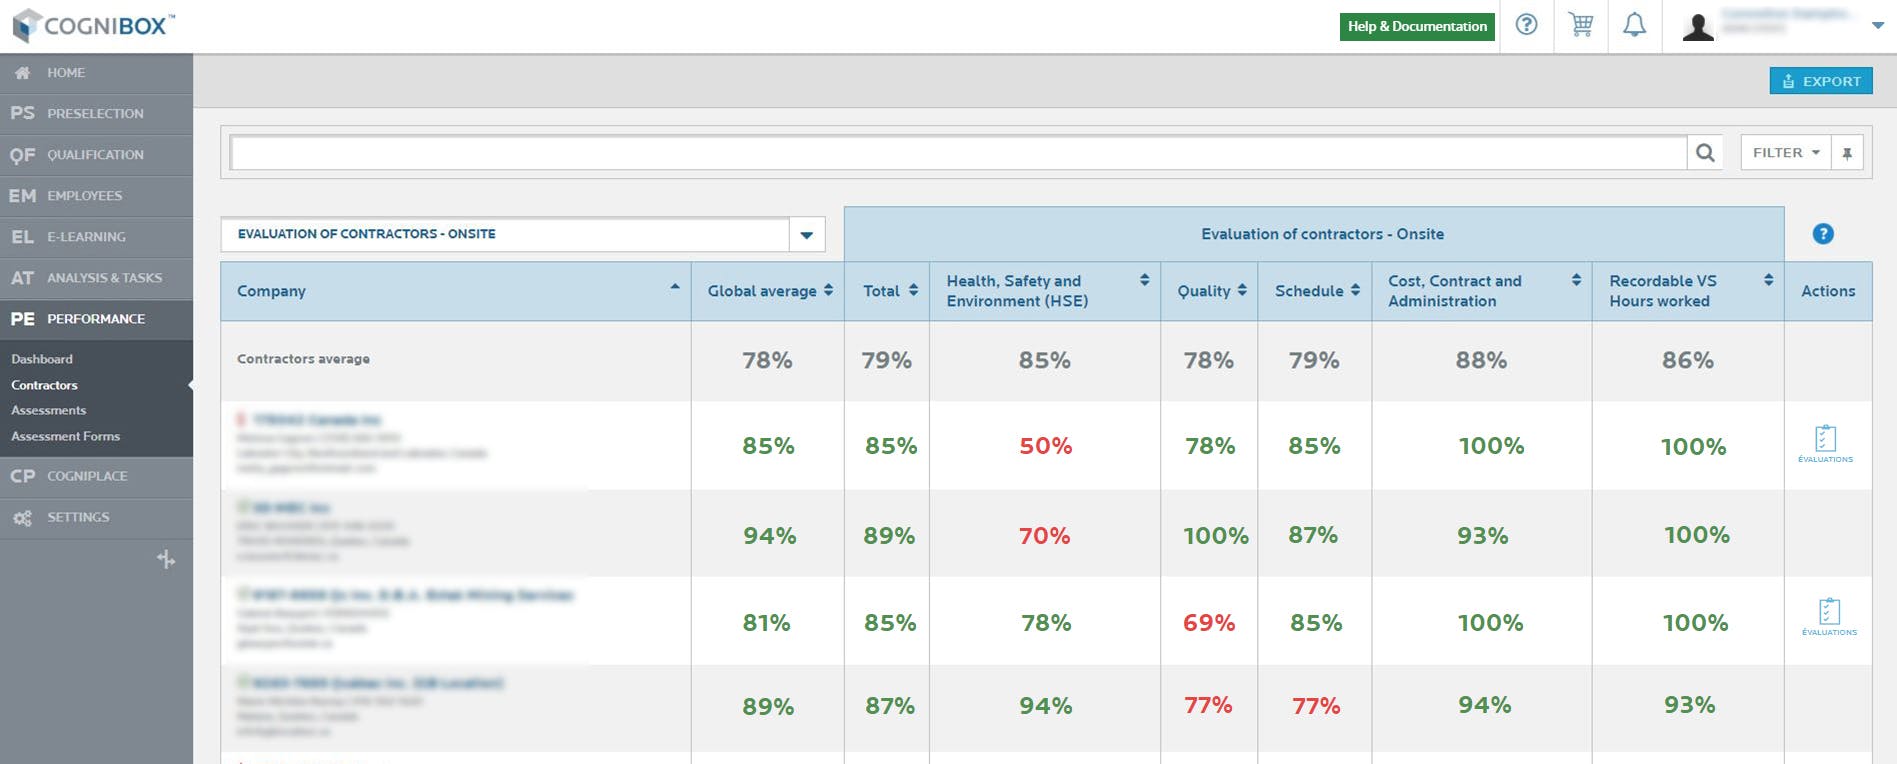Image resolution: width=1897 pixels, height=764 pixels.
Task: Click the red 77% Quality score
Action: tap(1208, 705)
